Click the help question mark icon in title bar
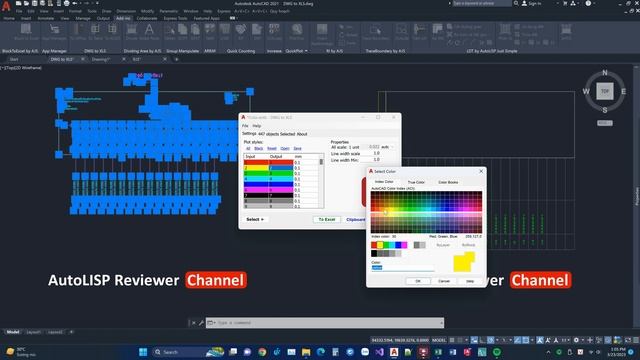The image size is (640, 360). (x=588, y=3)
